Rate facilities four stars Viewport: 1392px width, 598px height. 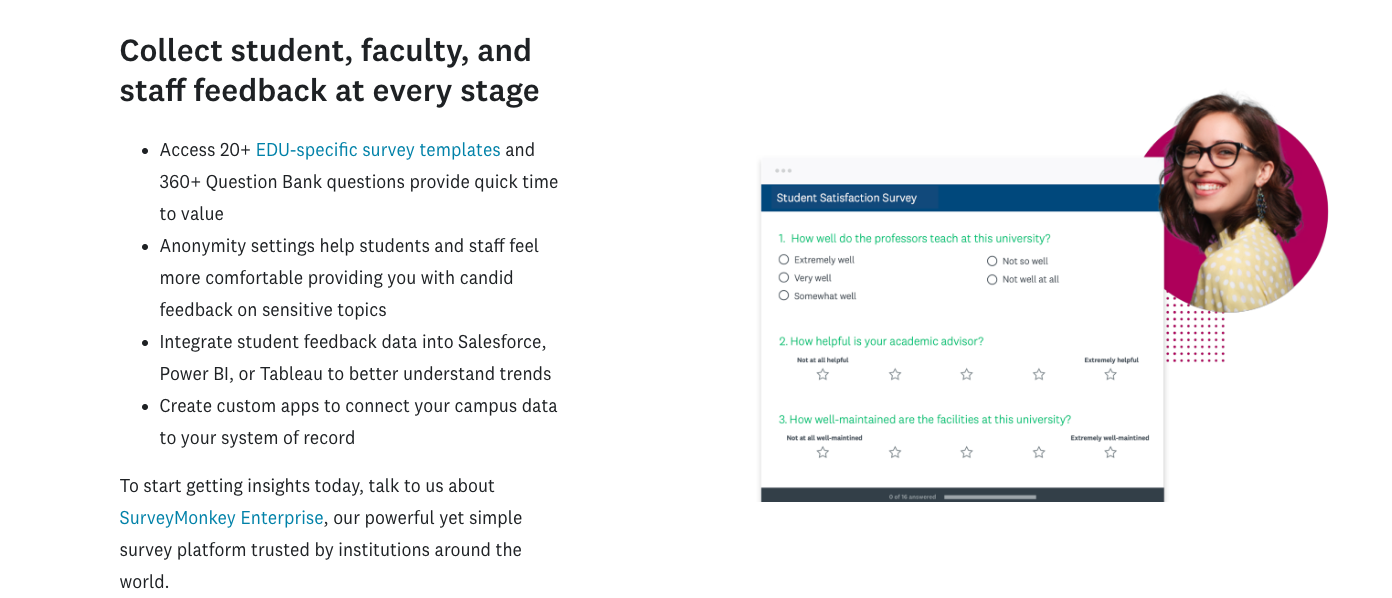[x=1039, y=453]
